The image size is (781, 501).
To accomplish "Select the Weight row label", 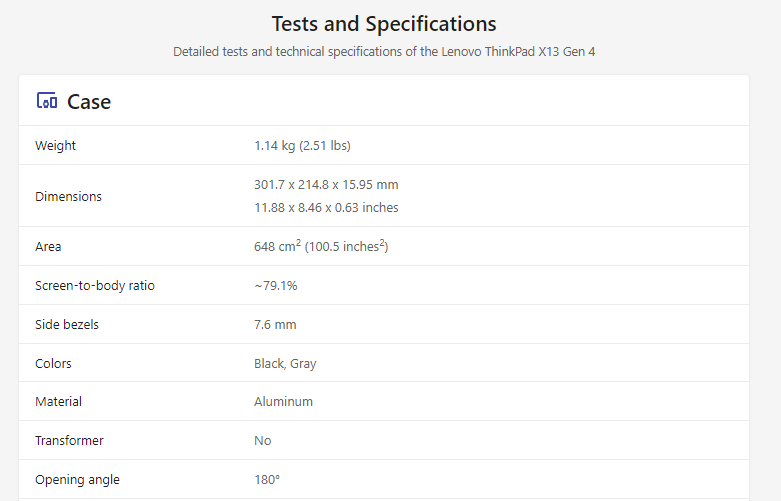I will 56,146.
